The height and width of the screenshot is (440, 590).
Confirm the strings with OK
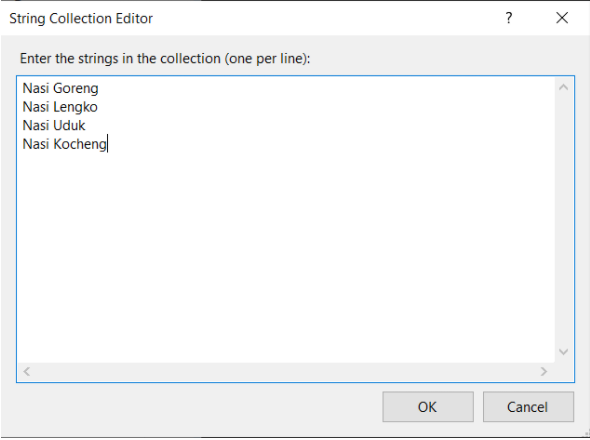[x=428, y=407]
